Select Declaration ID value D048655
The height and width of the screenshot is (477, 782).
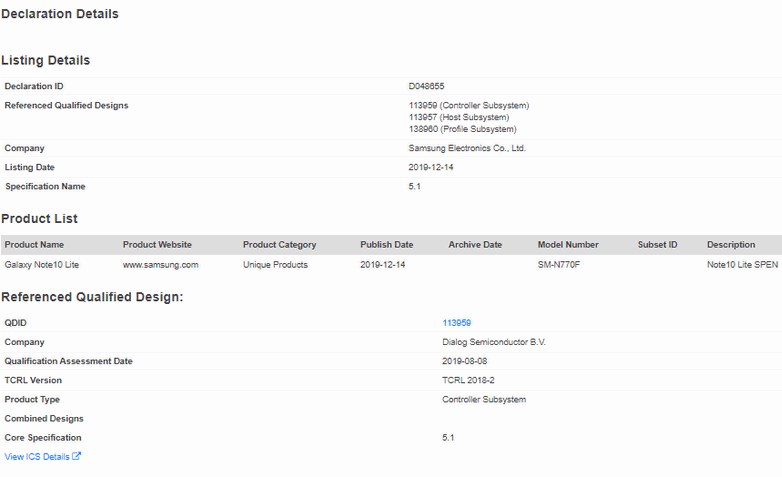426,86
